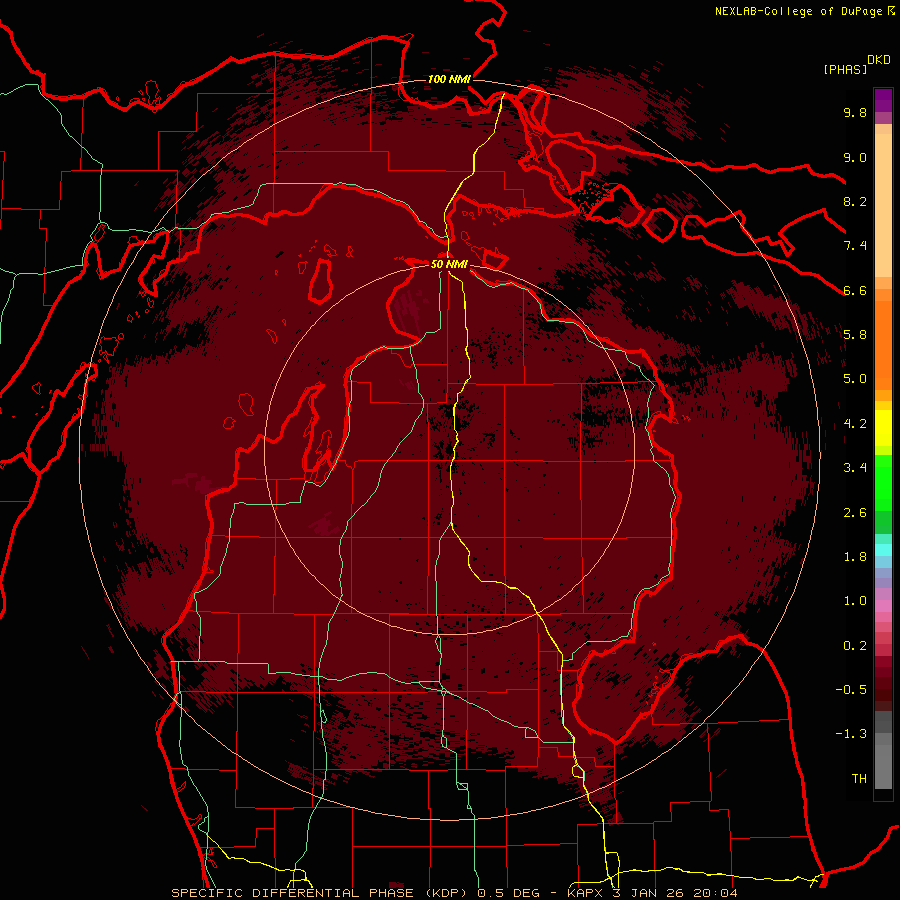Pick the pale peach color bar segment
Screen dimensions: 900x900
coord(883,205)
